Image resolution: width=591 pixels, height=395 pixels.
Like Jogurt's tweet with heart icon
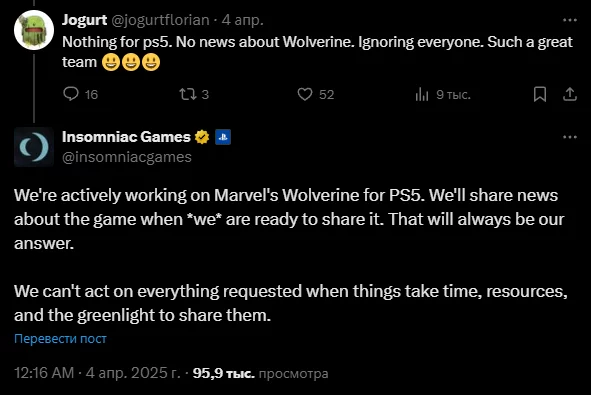point(315,94)
